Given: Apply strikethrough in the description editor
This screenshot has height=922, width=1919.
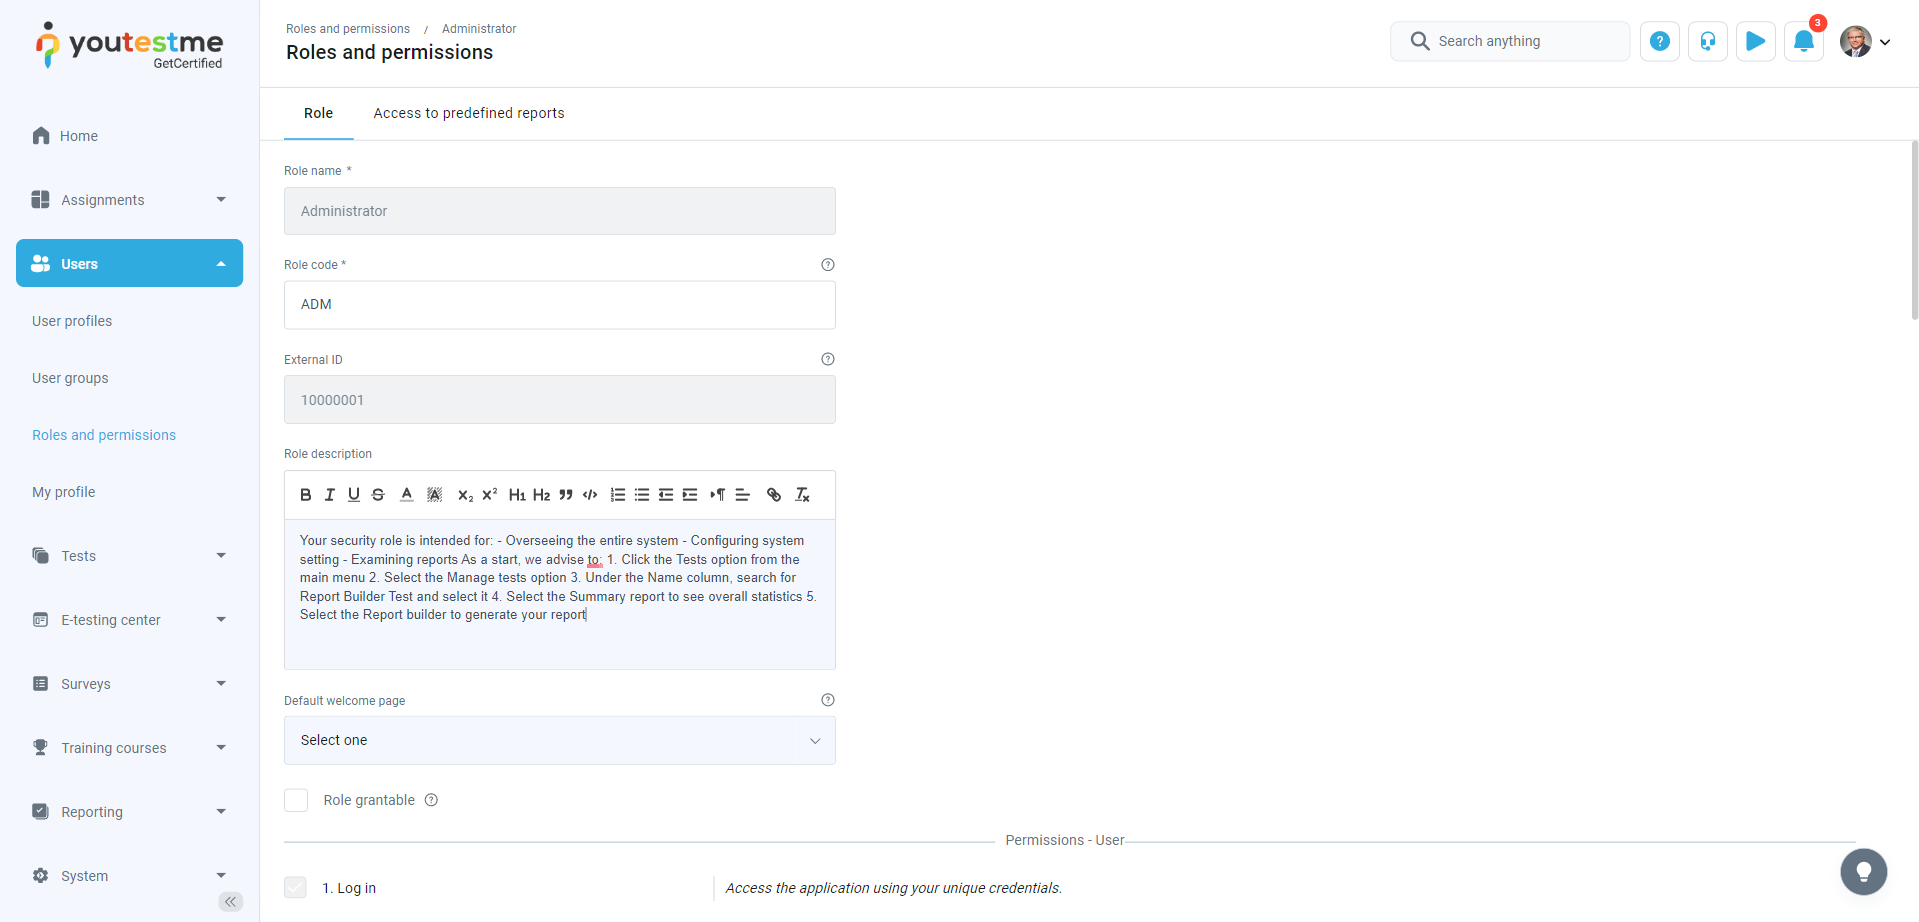Looking at the screenshot, I should [x=378, y=495].
